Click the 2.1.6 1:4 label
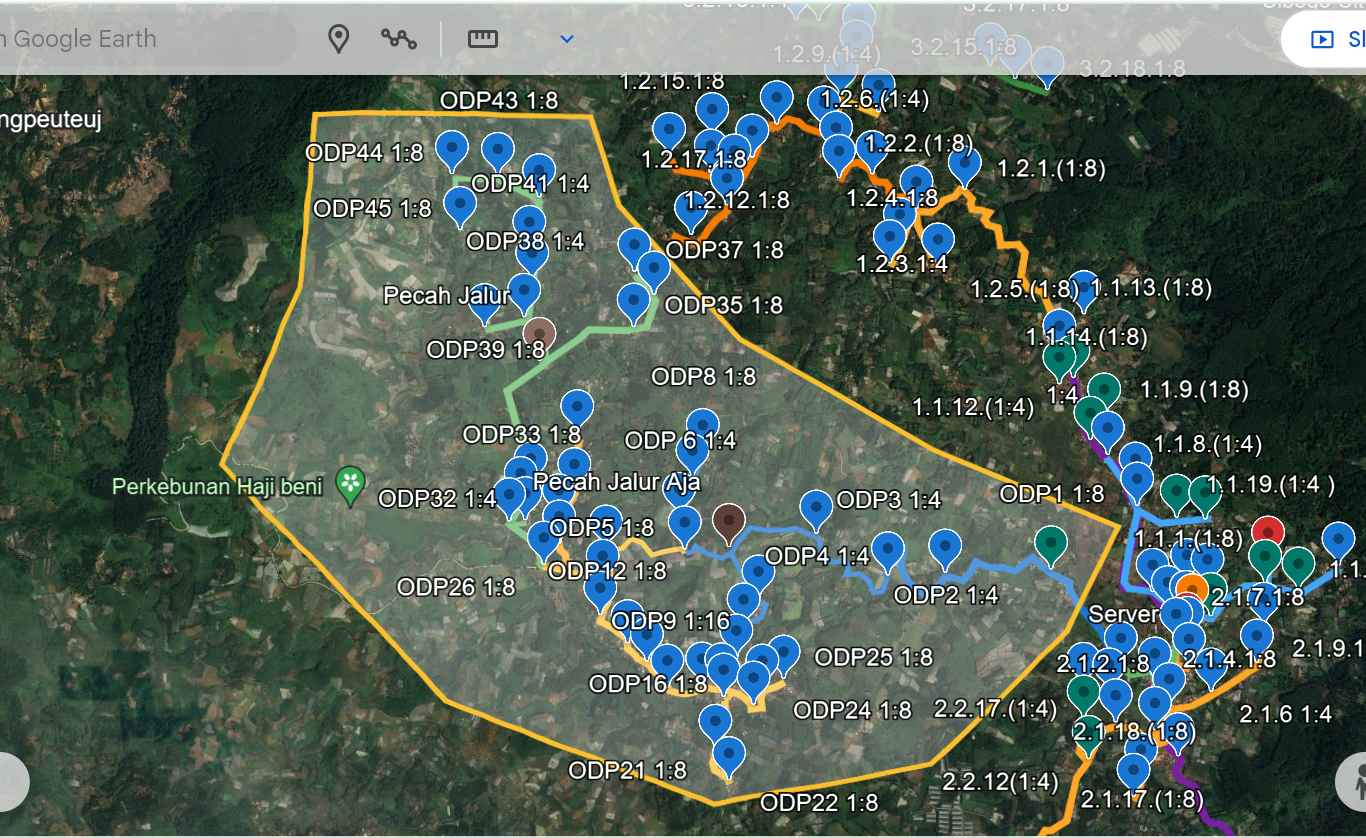The height and width of the screenshot is (838, 1366). pos(1286,714)
